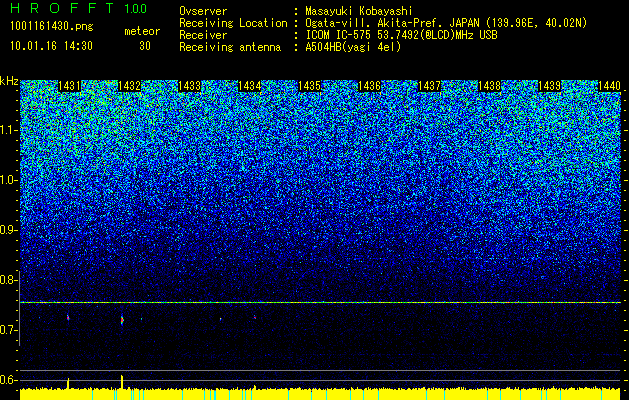Click the 1437 time marker

(429, 86)
